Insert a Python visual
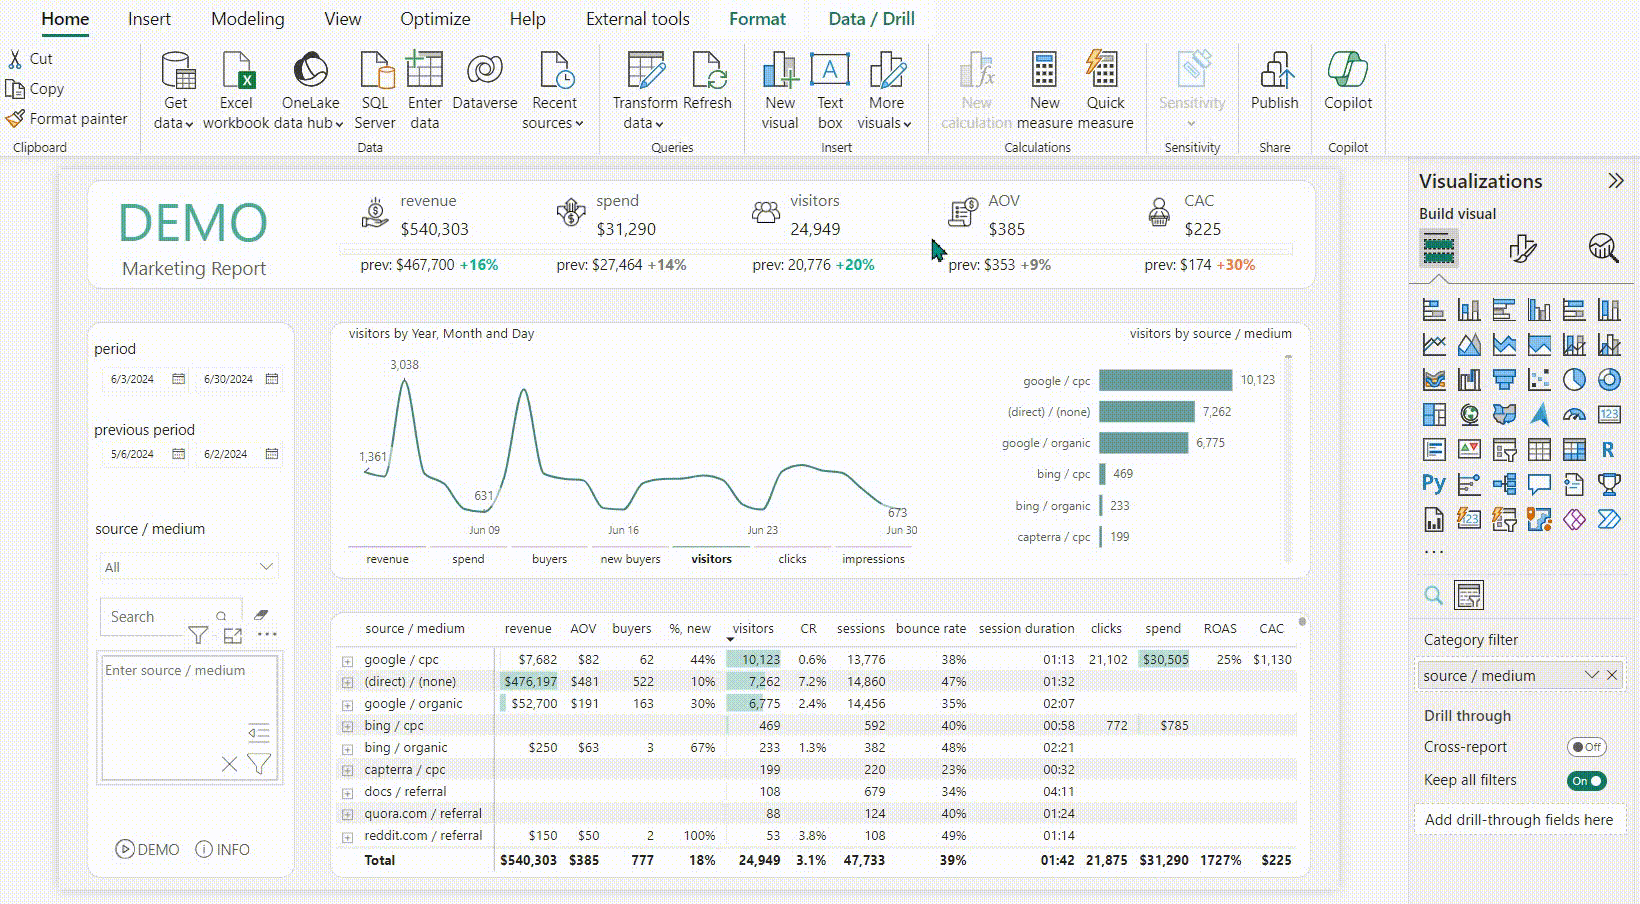This screenshot has width=1640, height=904. pyautogui.click(x=1433, y=484)
